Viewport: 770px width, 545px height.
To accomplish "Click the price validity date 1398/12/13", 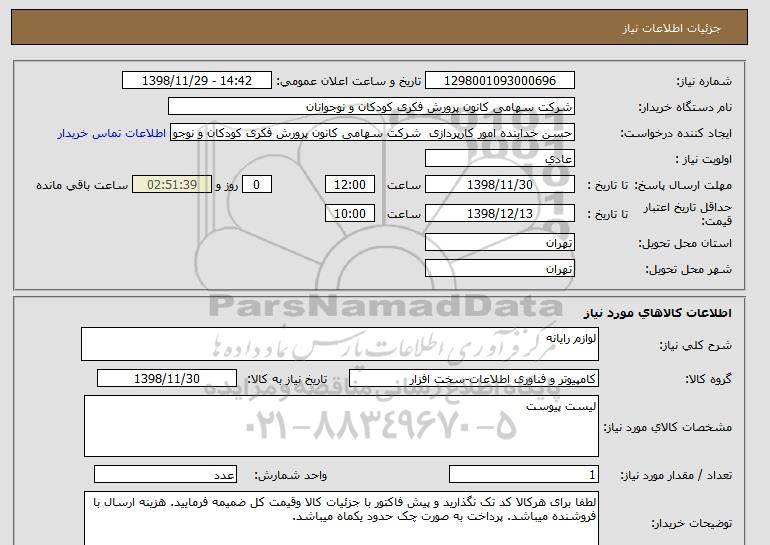I will click(x=499, y=213).
